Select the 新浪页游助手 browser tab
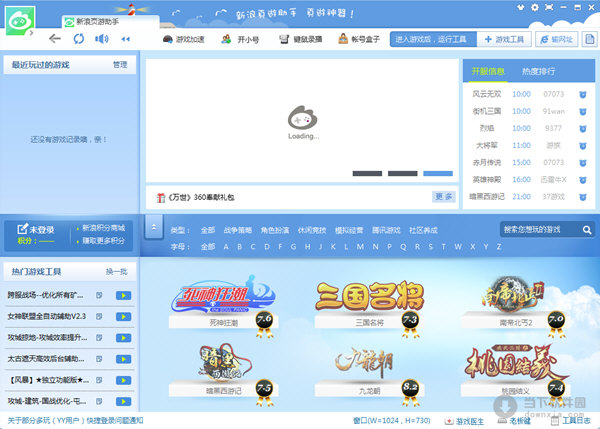The image size is (600, 429). (111, 22)
